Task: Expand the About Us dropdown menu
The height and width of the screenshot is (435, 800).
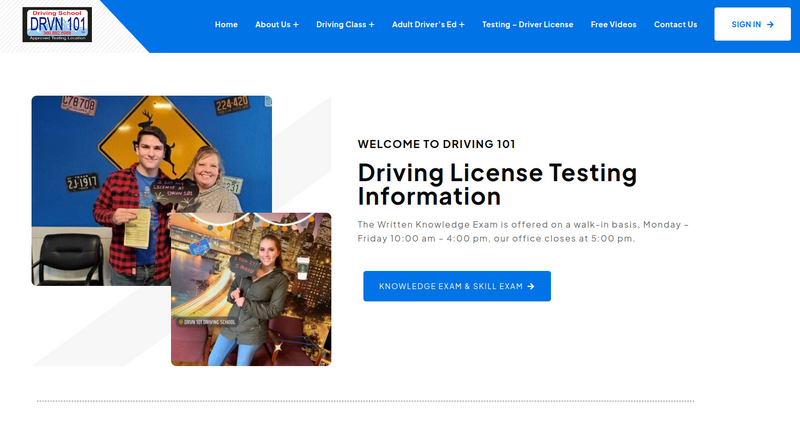Action: [x=273, y=24]
